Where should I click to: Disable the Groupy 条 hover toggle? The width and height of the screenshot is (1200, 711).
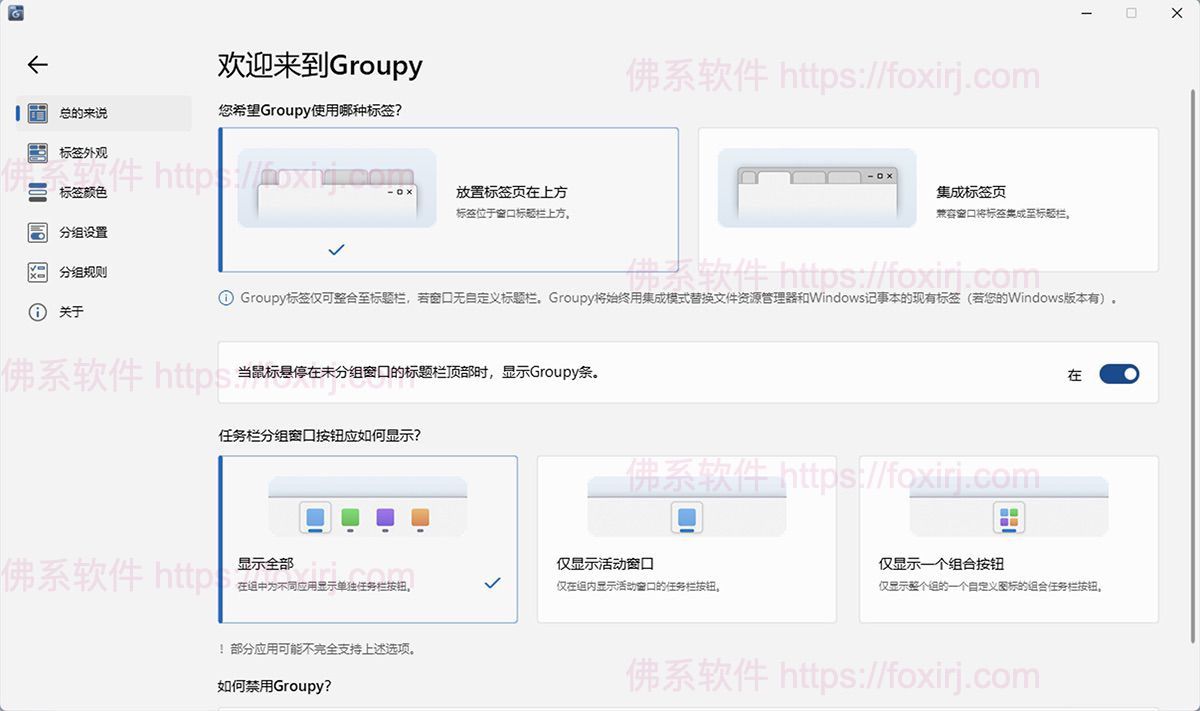coord(1119,372)
